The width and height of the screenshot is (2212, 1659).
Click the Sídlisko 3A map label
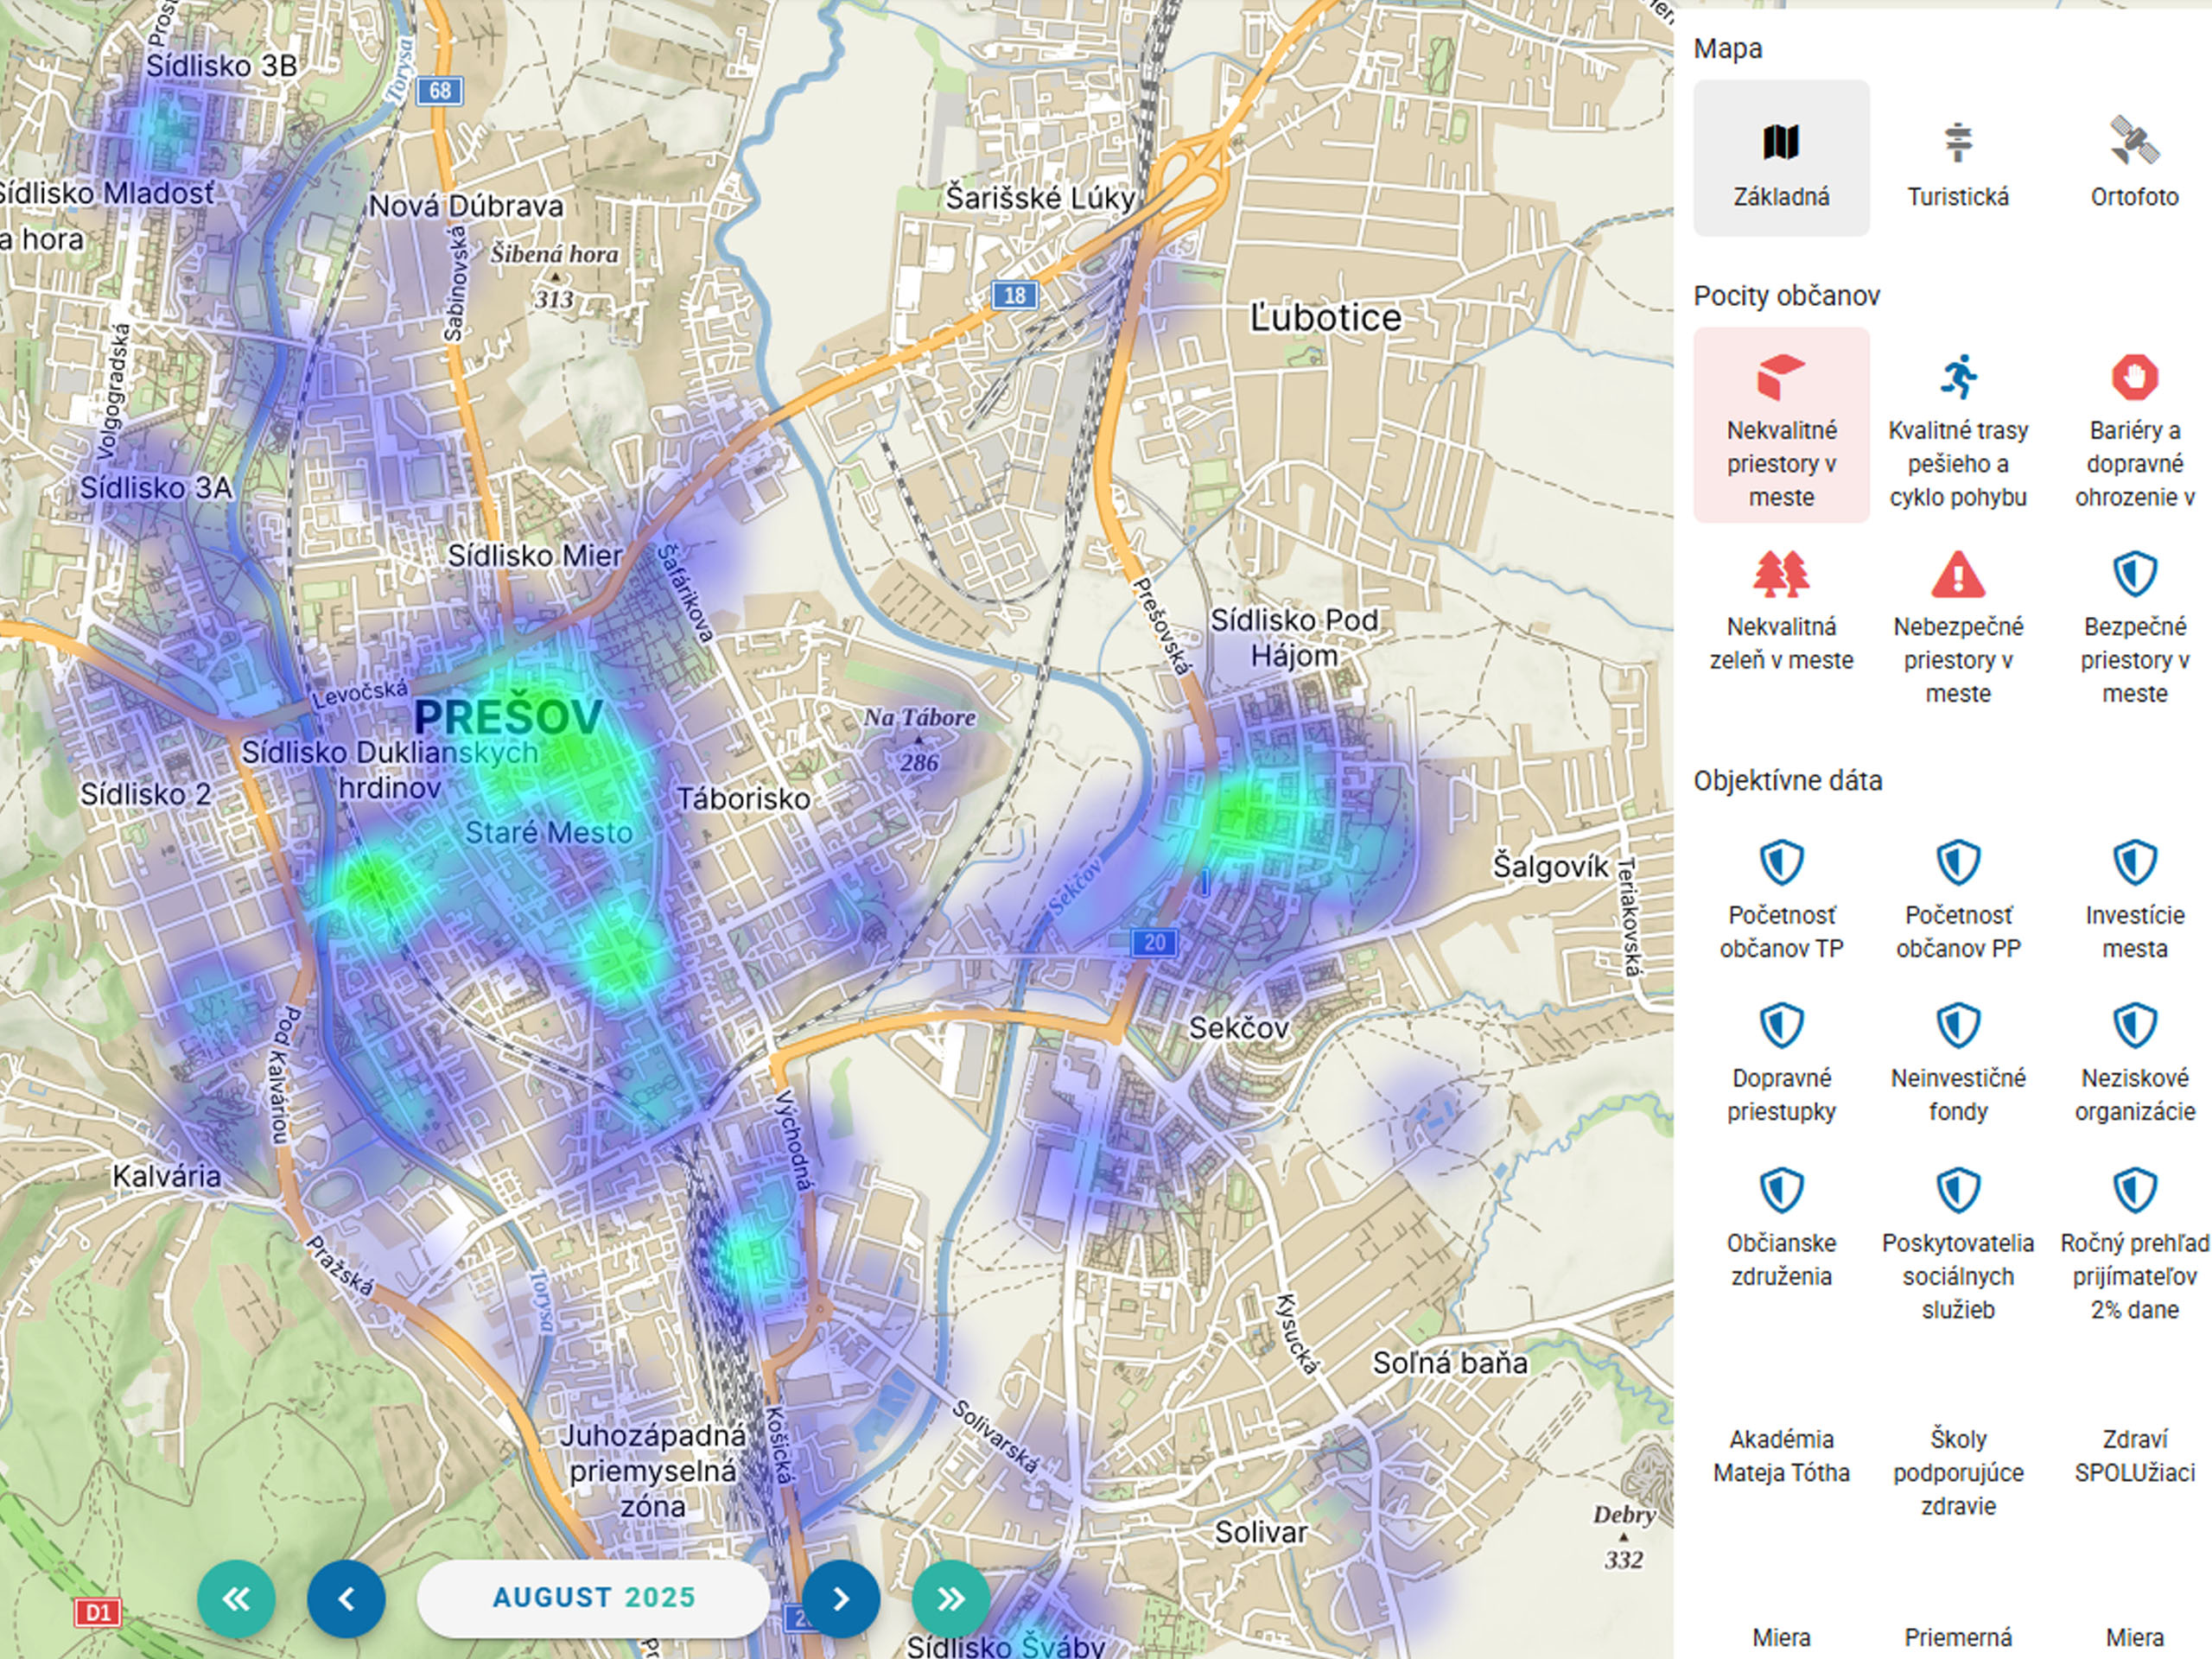[156, 488]
